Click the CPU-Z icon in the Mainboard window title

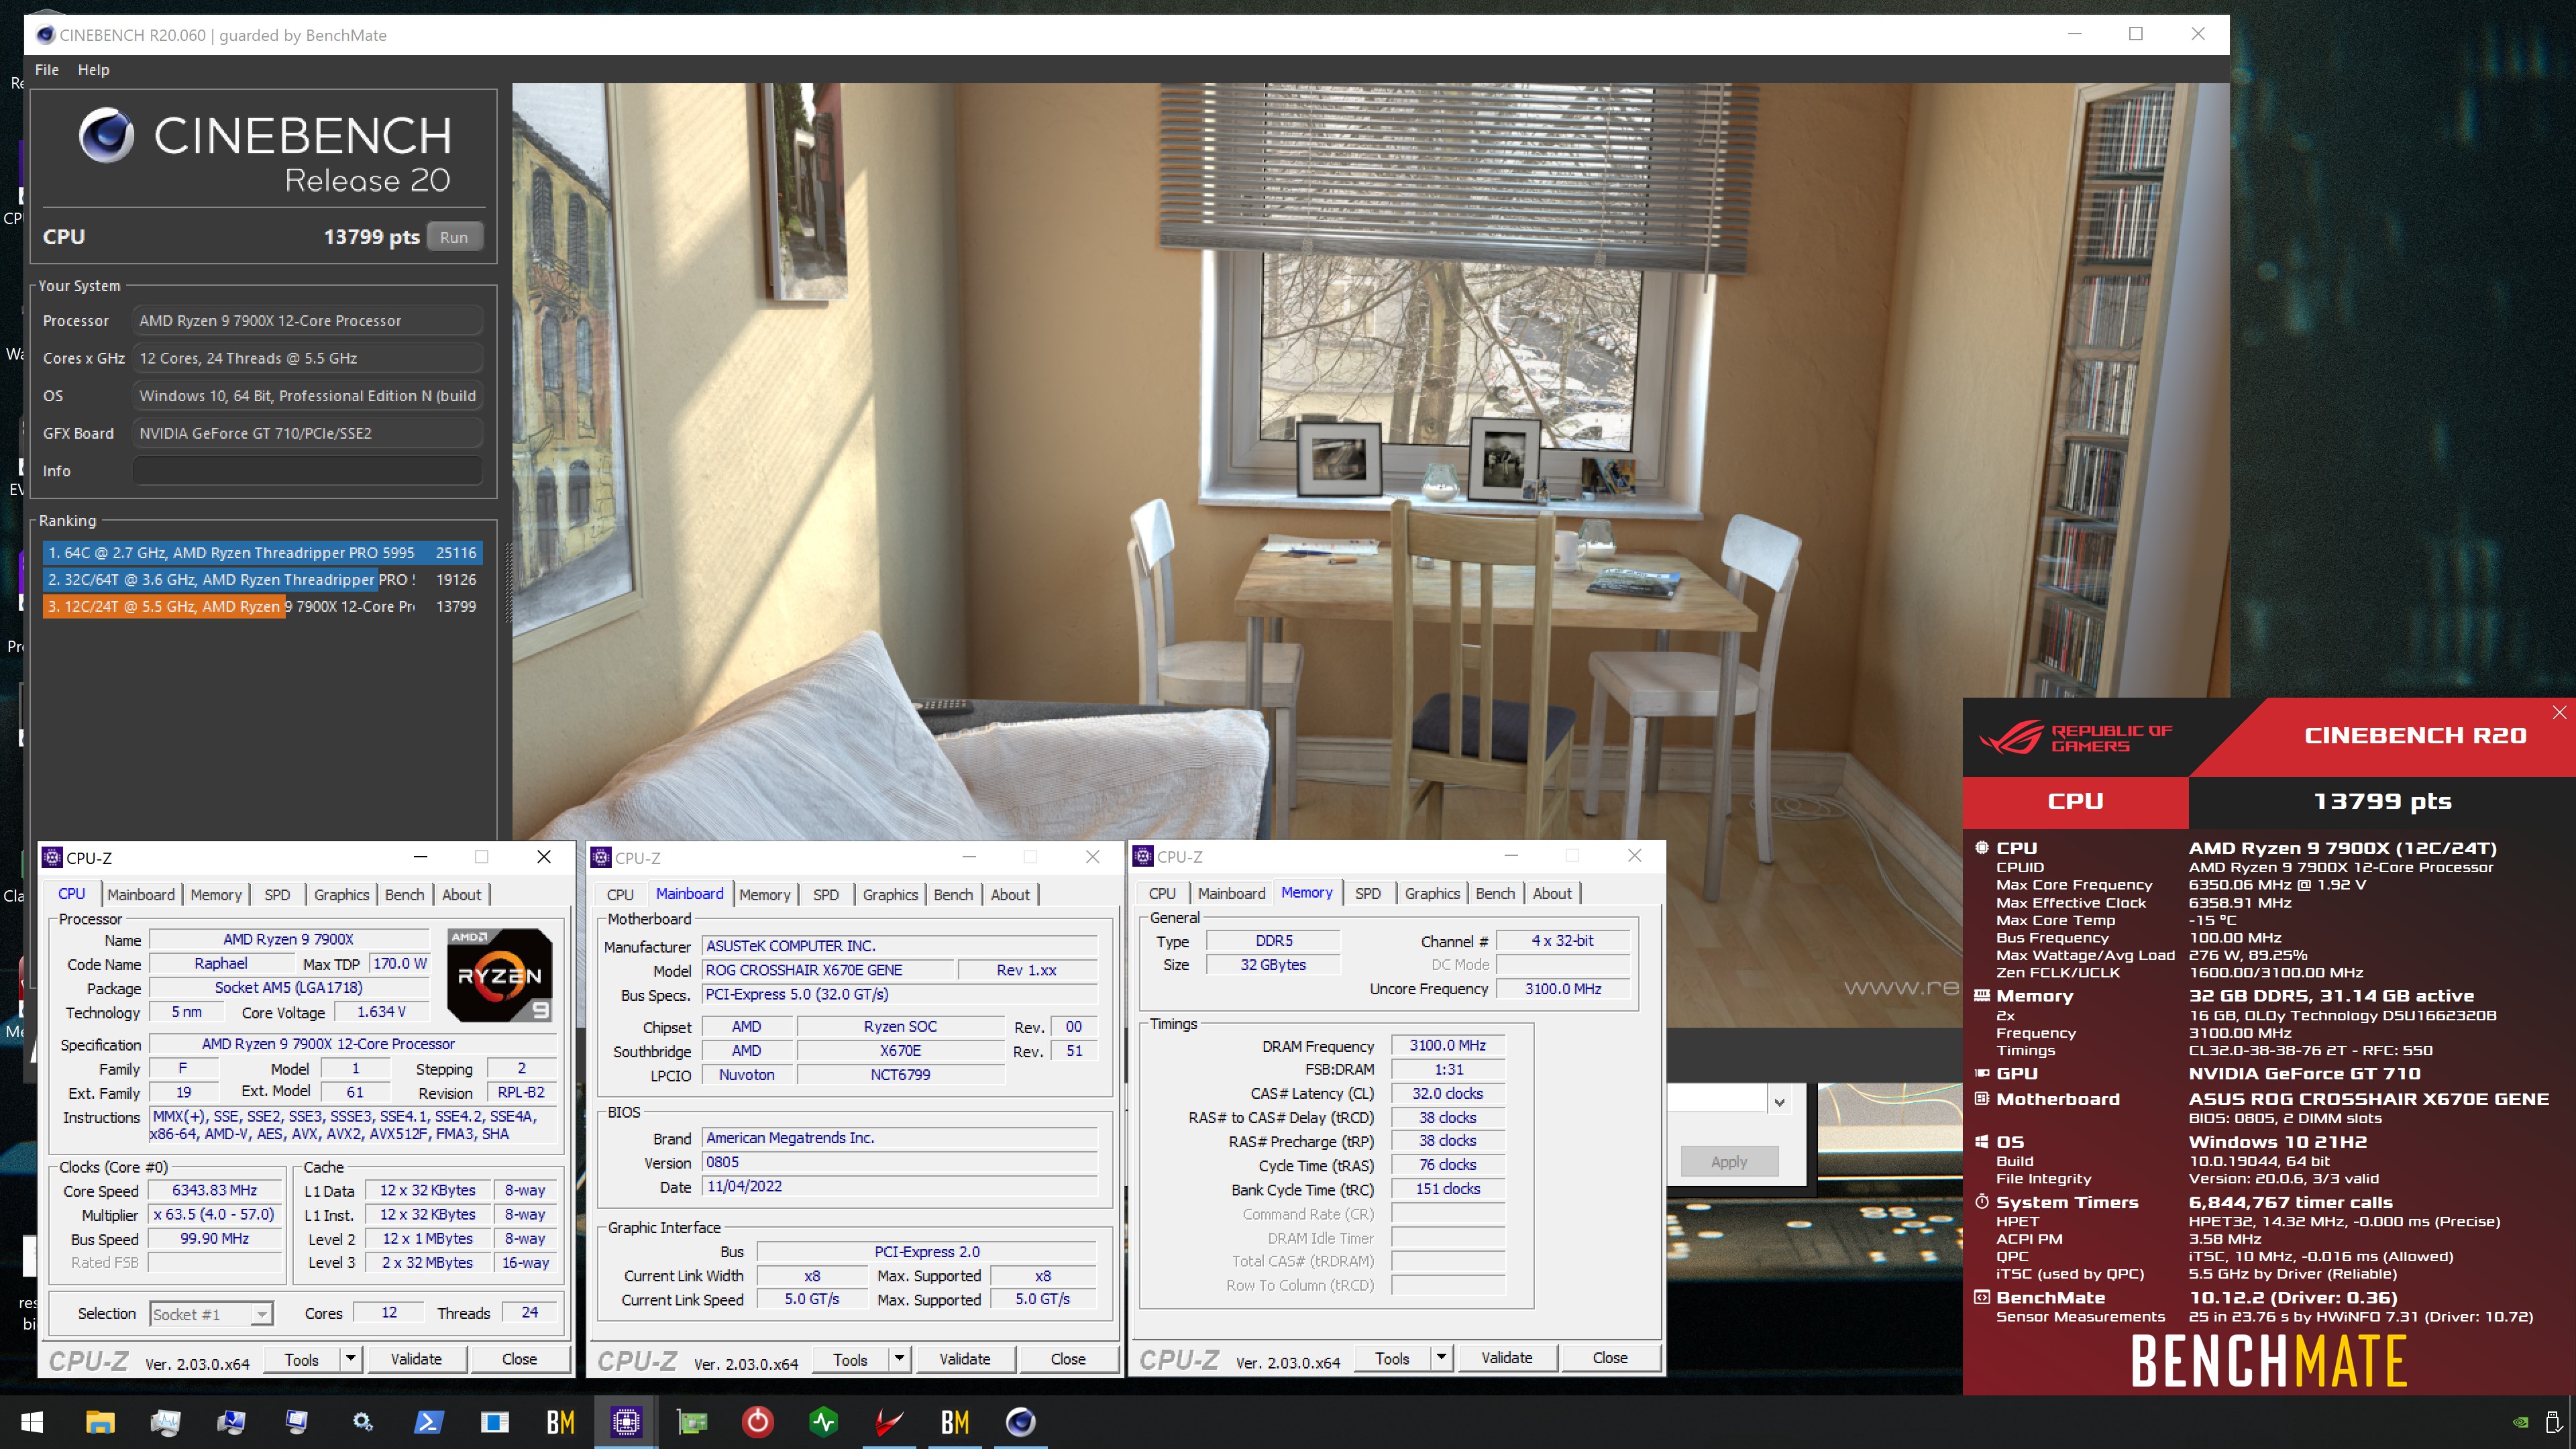coord(601,857)
